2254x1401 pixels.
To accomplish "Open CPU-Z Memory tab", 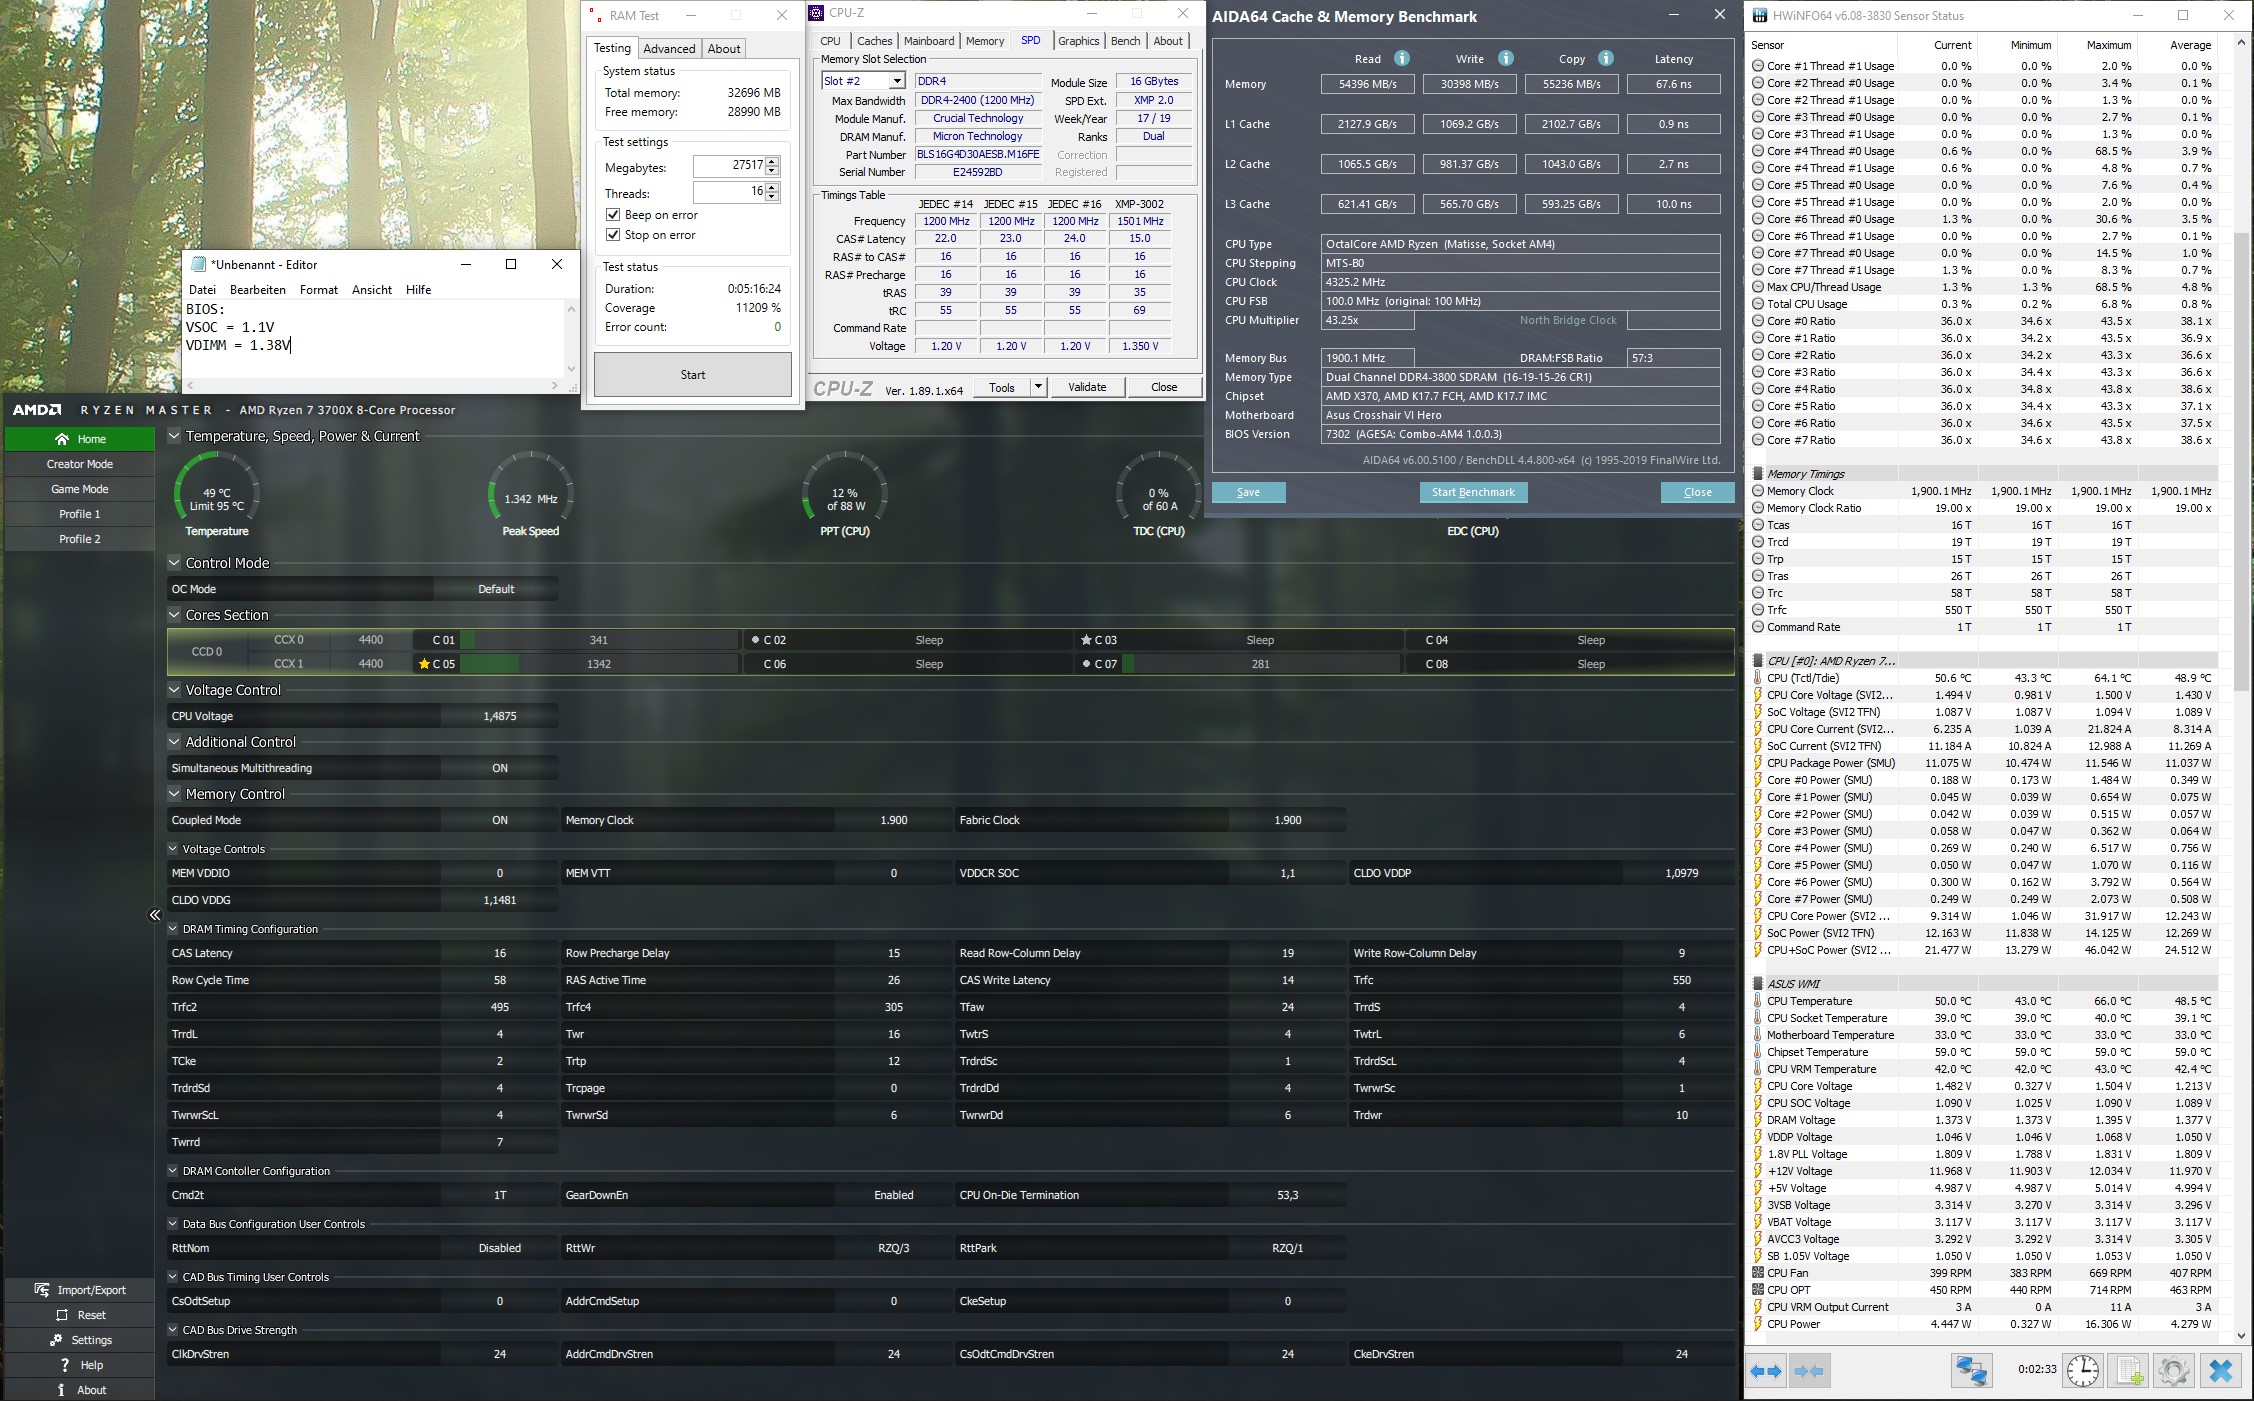I will click(x=984, y=41).
